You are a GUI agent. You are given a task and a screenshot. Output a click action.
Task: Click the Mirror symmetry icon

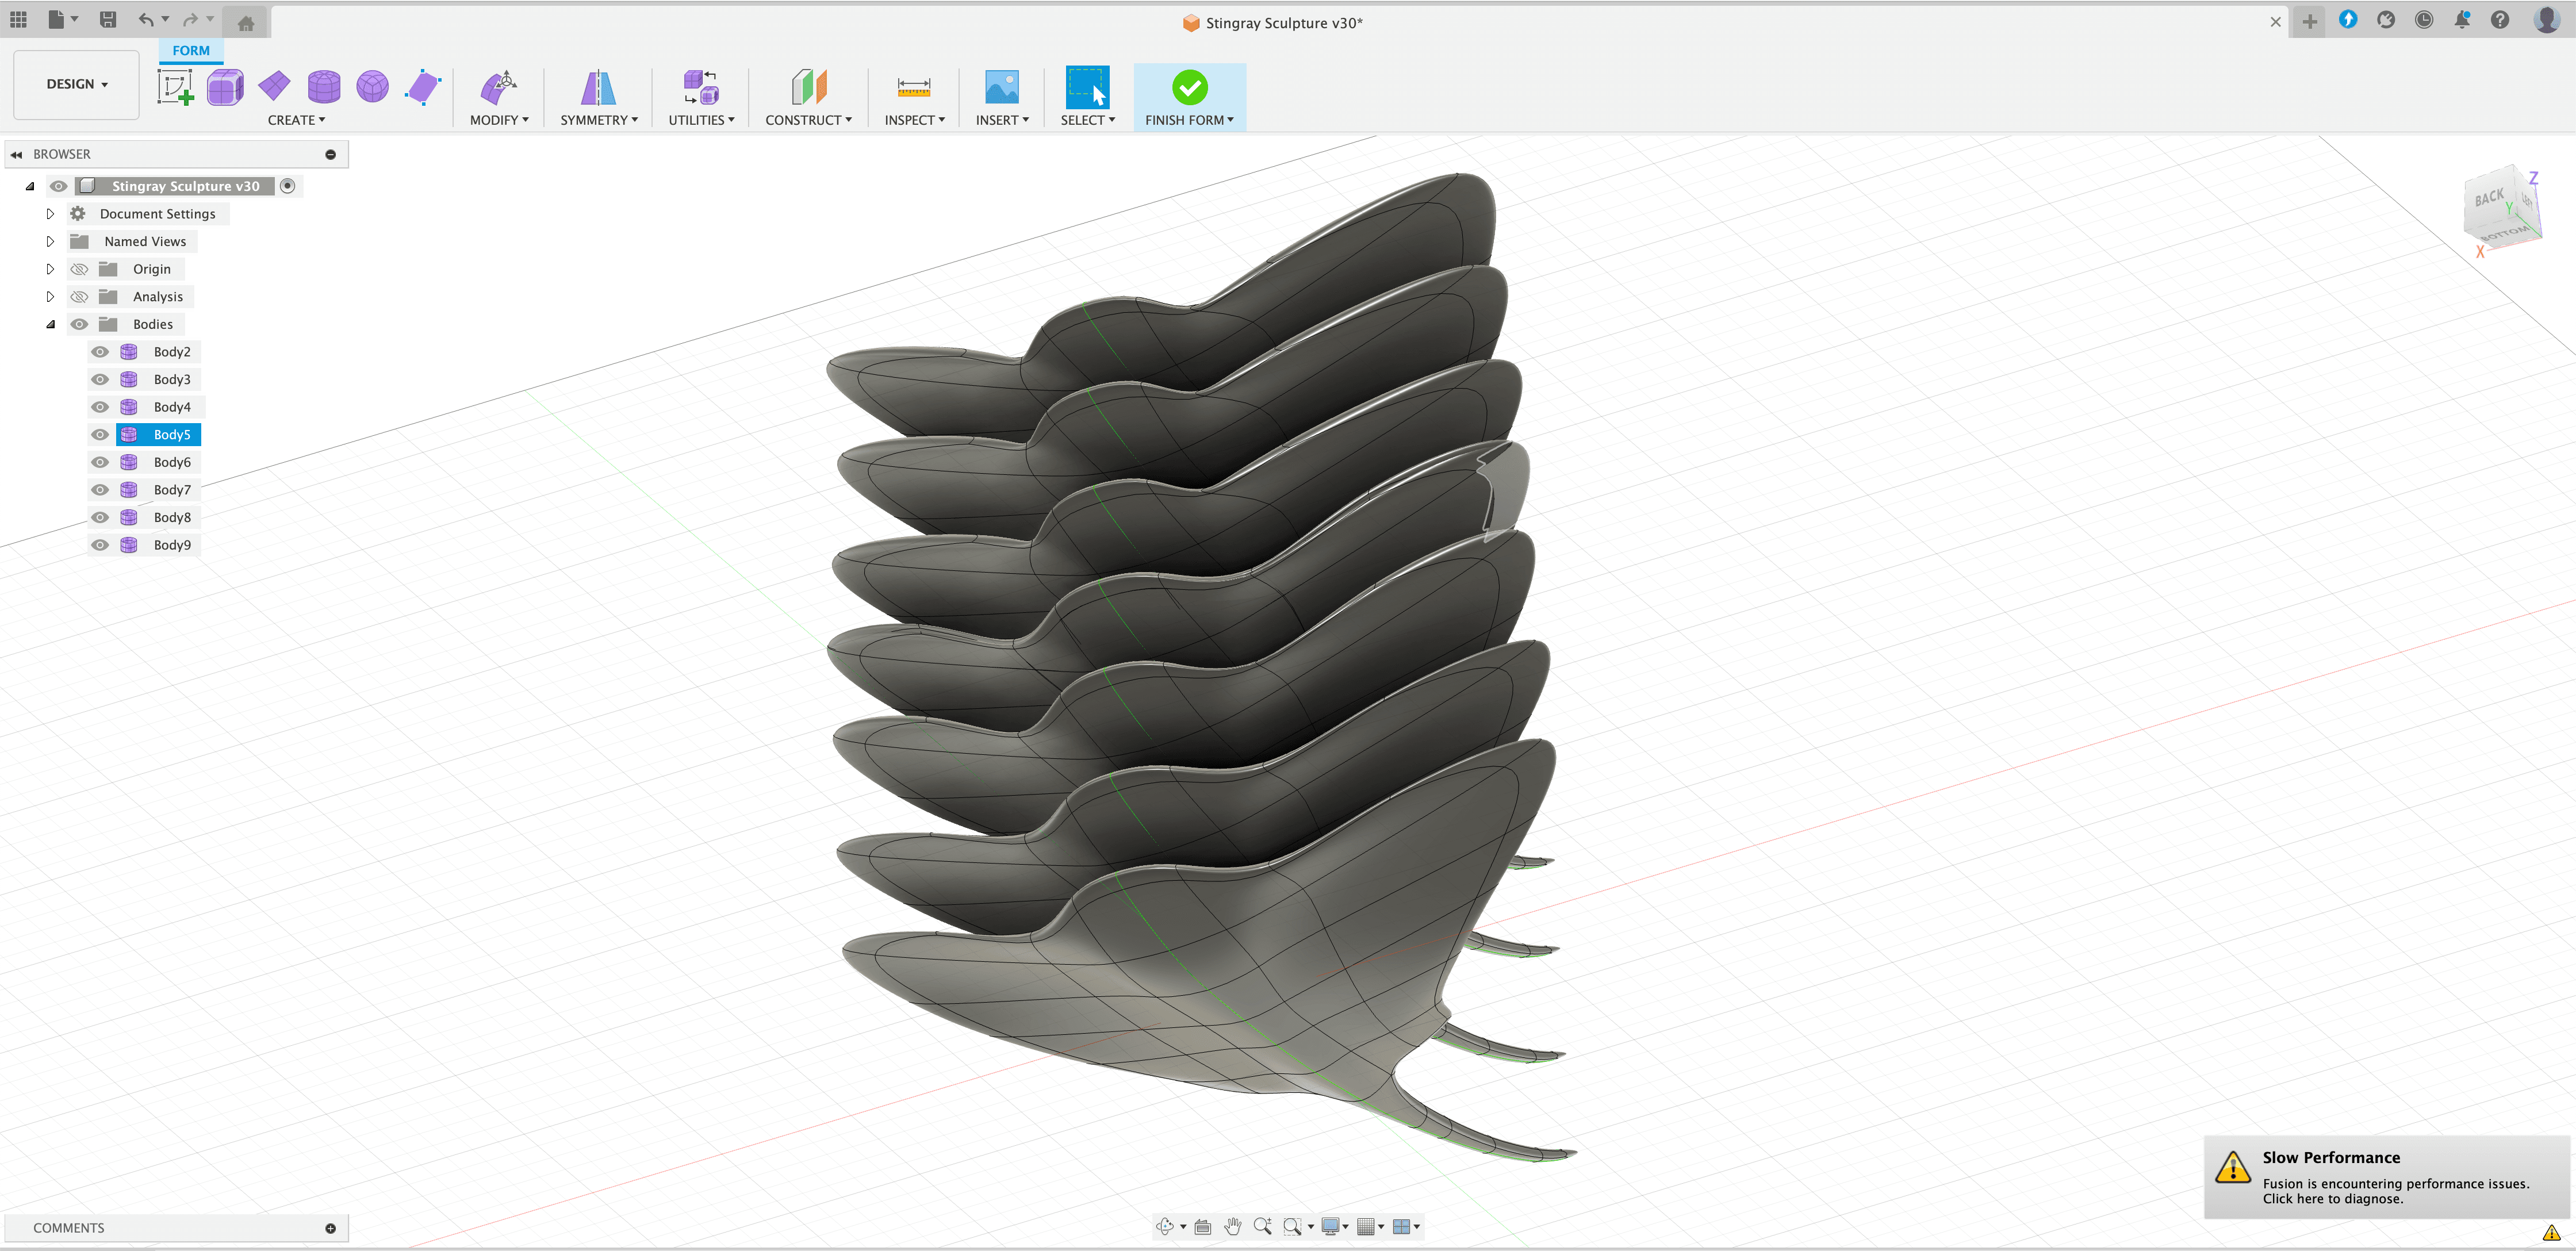pyautogui.click(x=598, y=87)
